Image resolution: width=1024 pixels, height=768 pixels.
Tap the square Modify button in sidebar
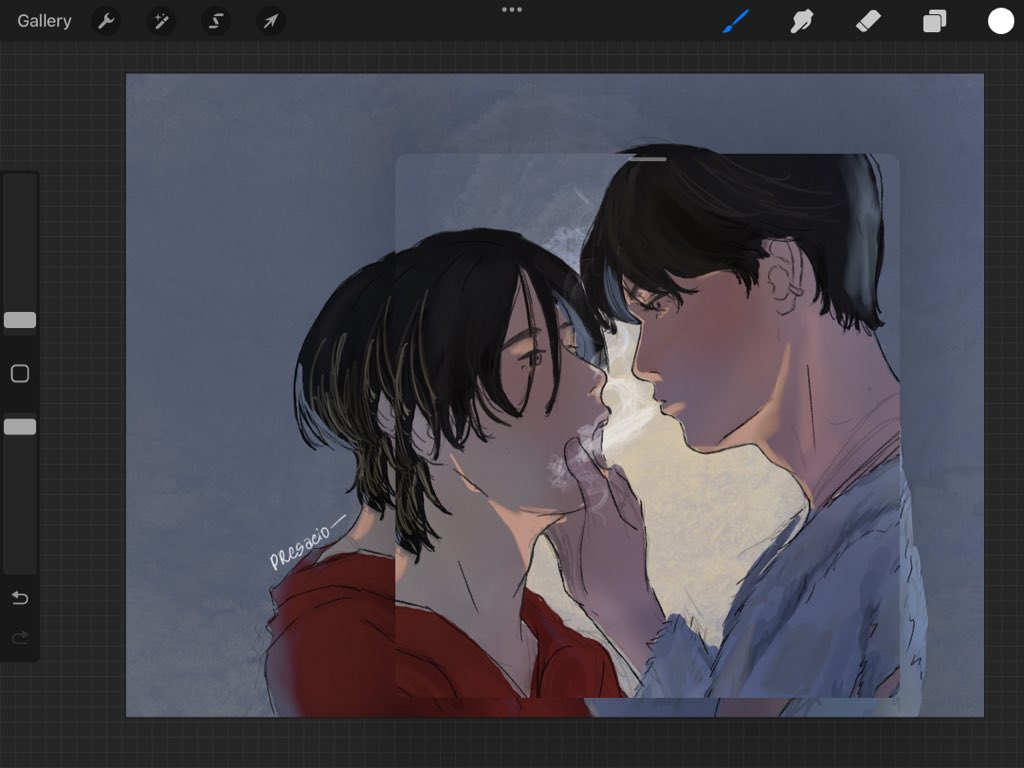20,374
